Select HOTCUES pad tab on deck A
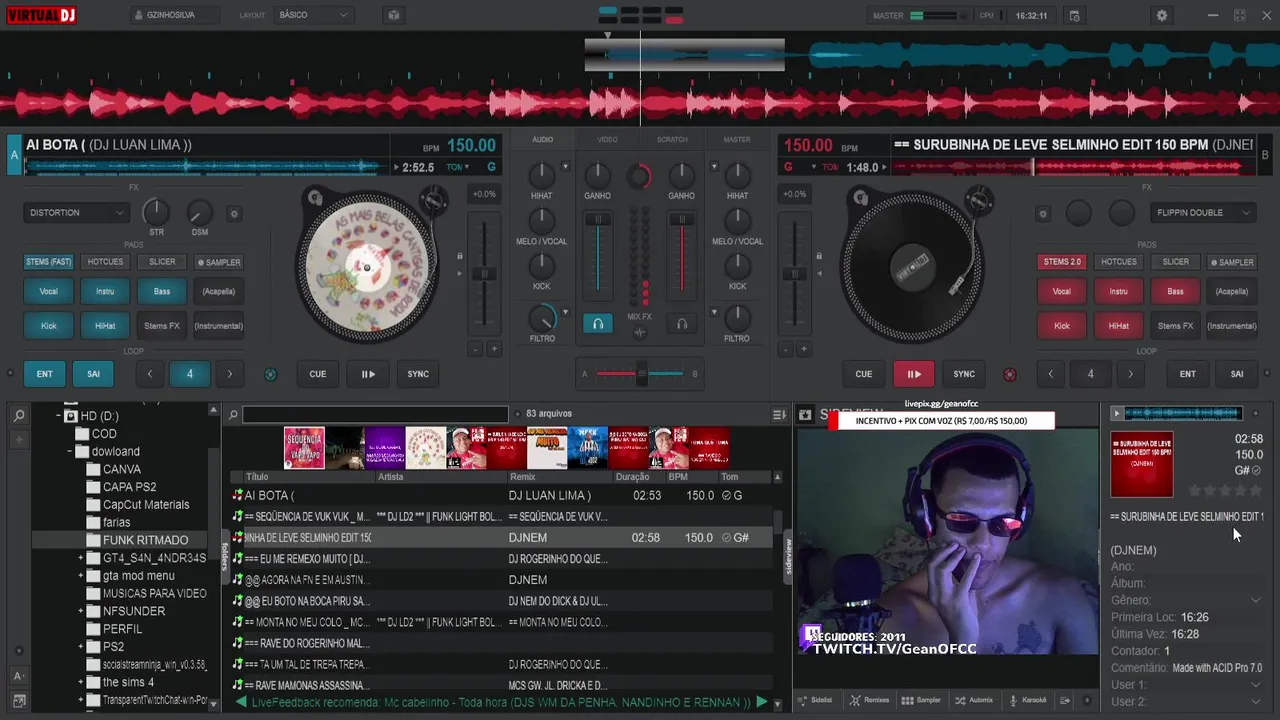This screenshot has width=1280, height=720. [x=105, y=262]
